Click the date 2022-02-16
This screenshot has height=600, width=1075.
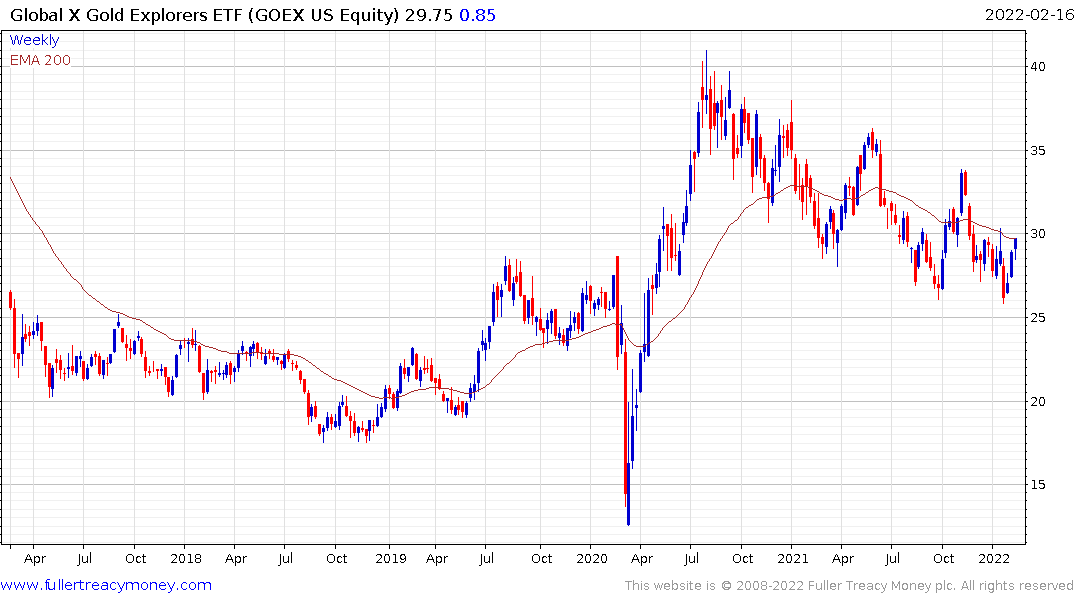[1029, 14]
